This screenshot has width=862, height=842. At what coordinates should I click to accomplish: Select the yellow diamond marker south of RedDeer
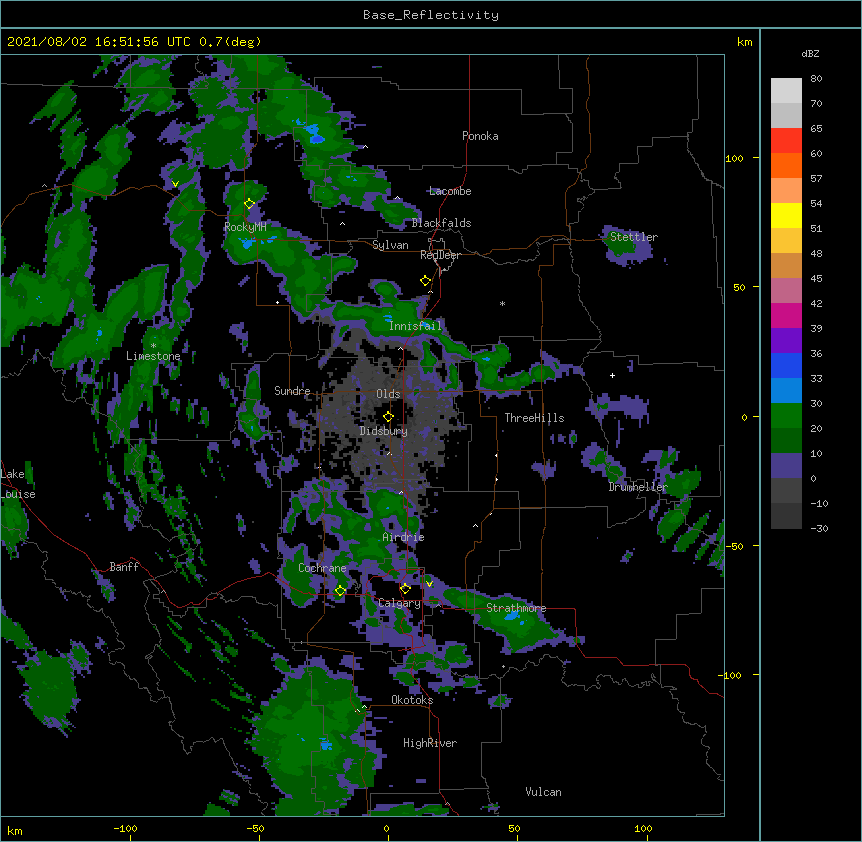tap(425, 281)
